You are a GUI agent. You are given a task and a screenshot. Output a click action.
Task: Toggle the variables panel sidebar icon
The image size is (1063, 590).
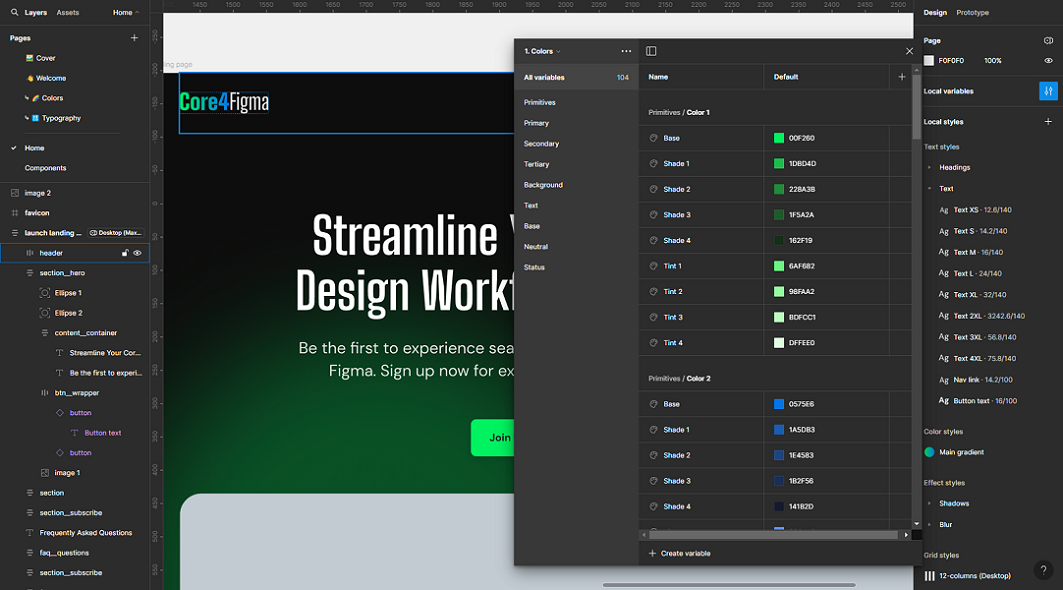651,51
